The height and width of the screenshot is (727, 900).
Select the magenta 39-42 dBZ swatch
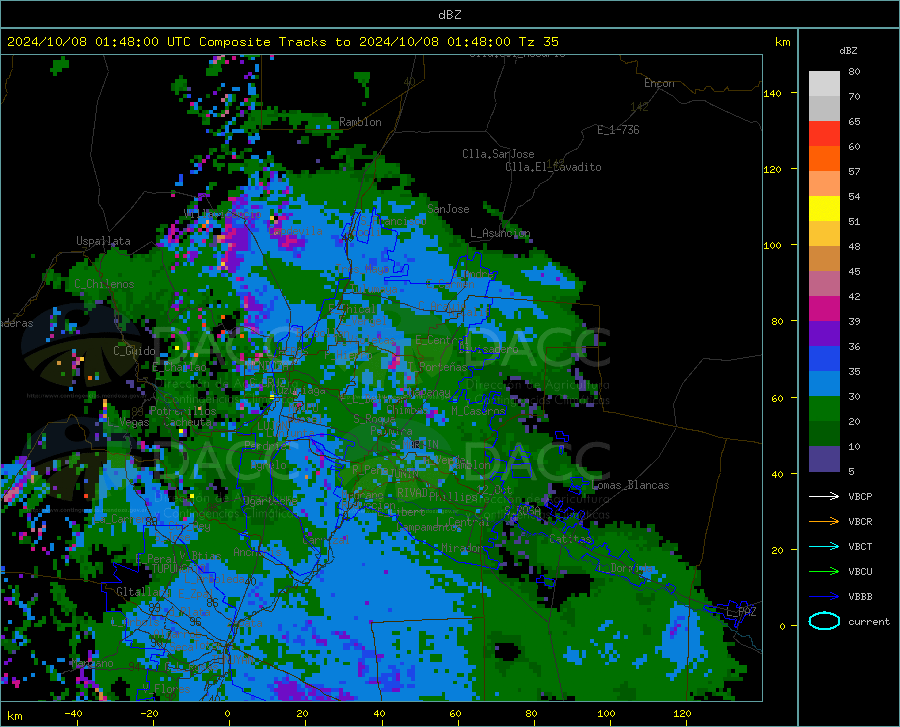(824, 309)
